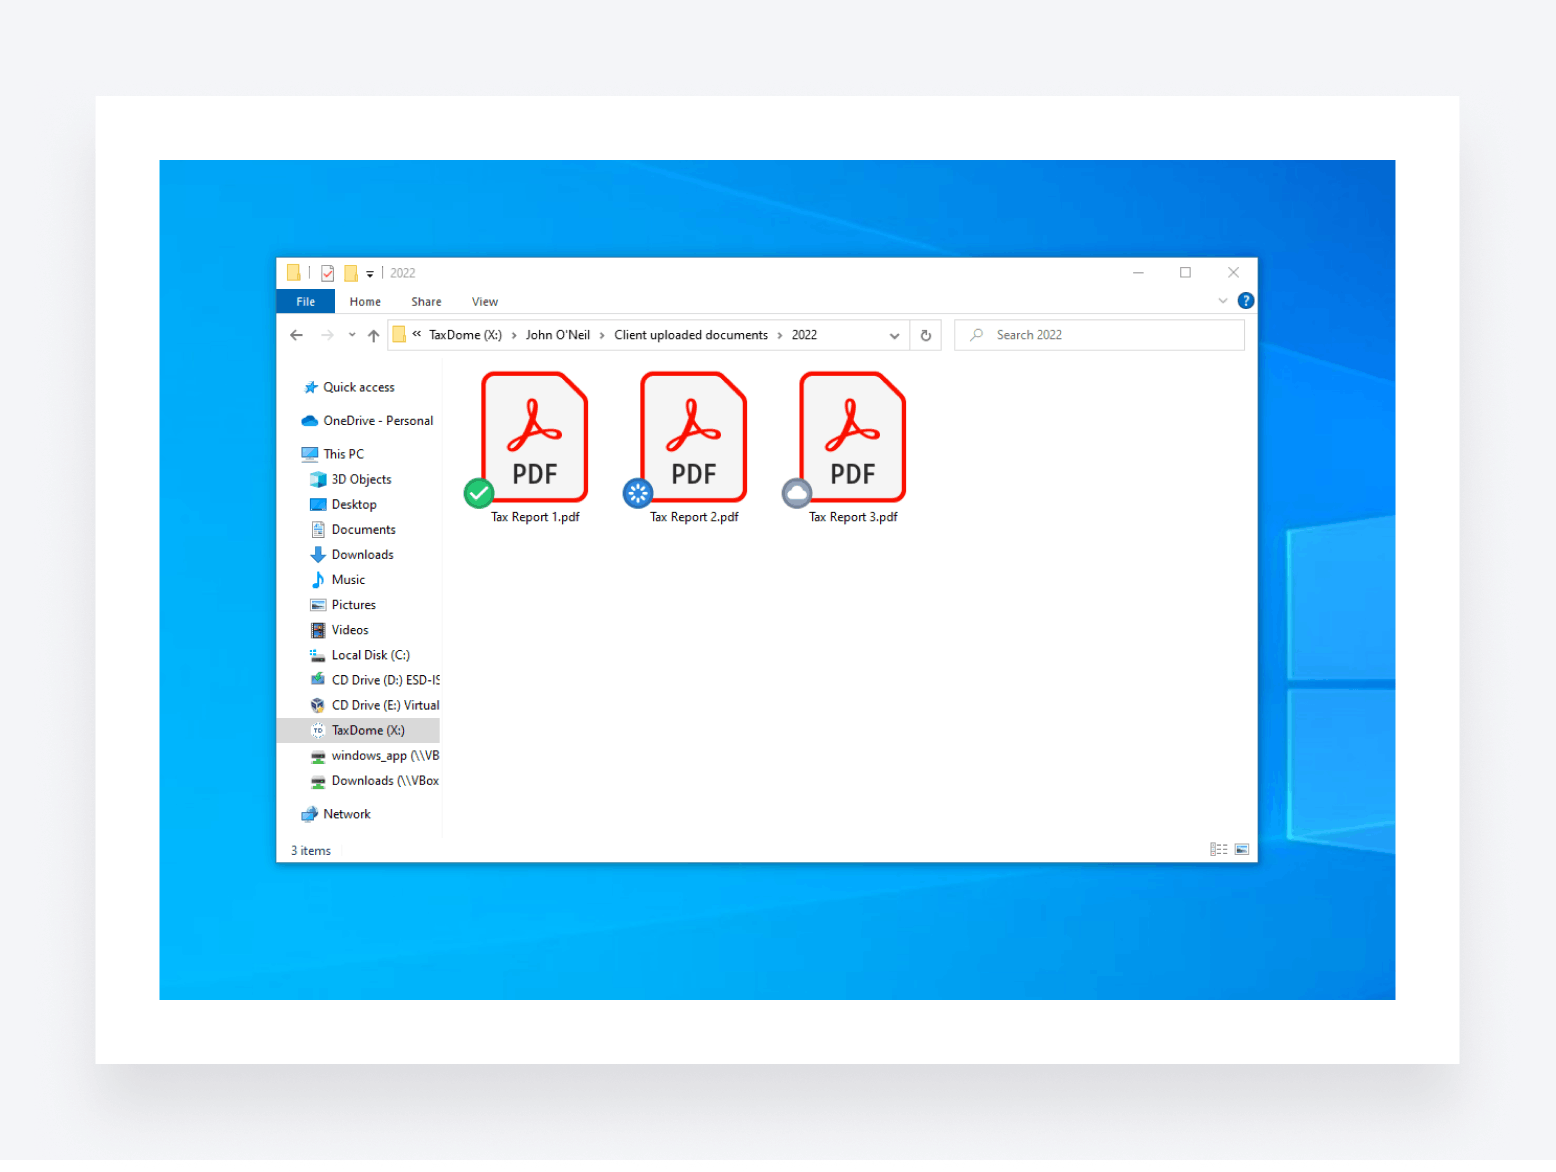The height and width of the screenshot is (1172, 1556).
Task: Open the recent locations dropdown arrow
Action: point(352,336)
